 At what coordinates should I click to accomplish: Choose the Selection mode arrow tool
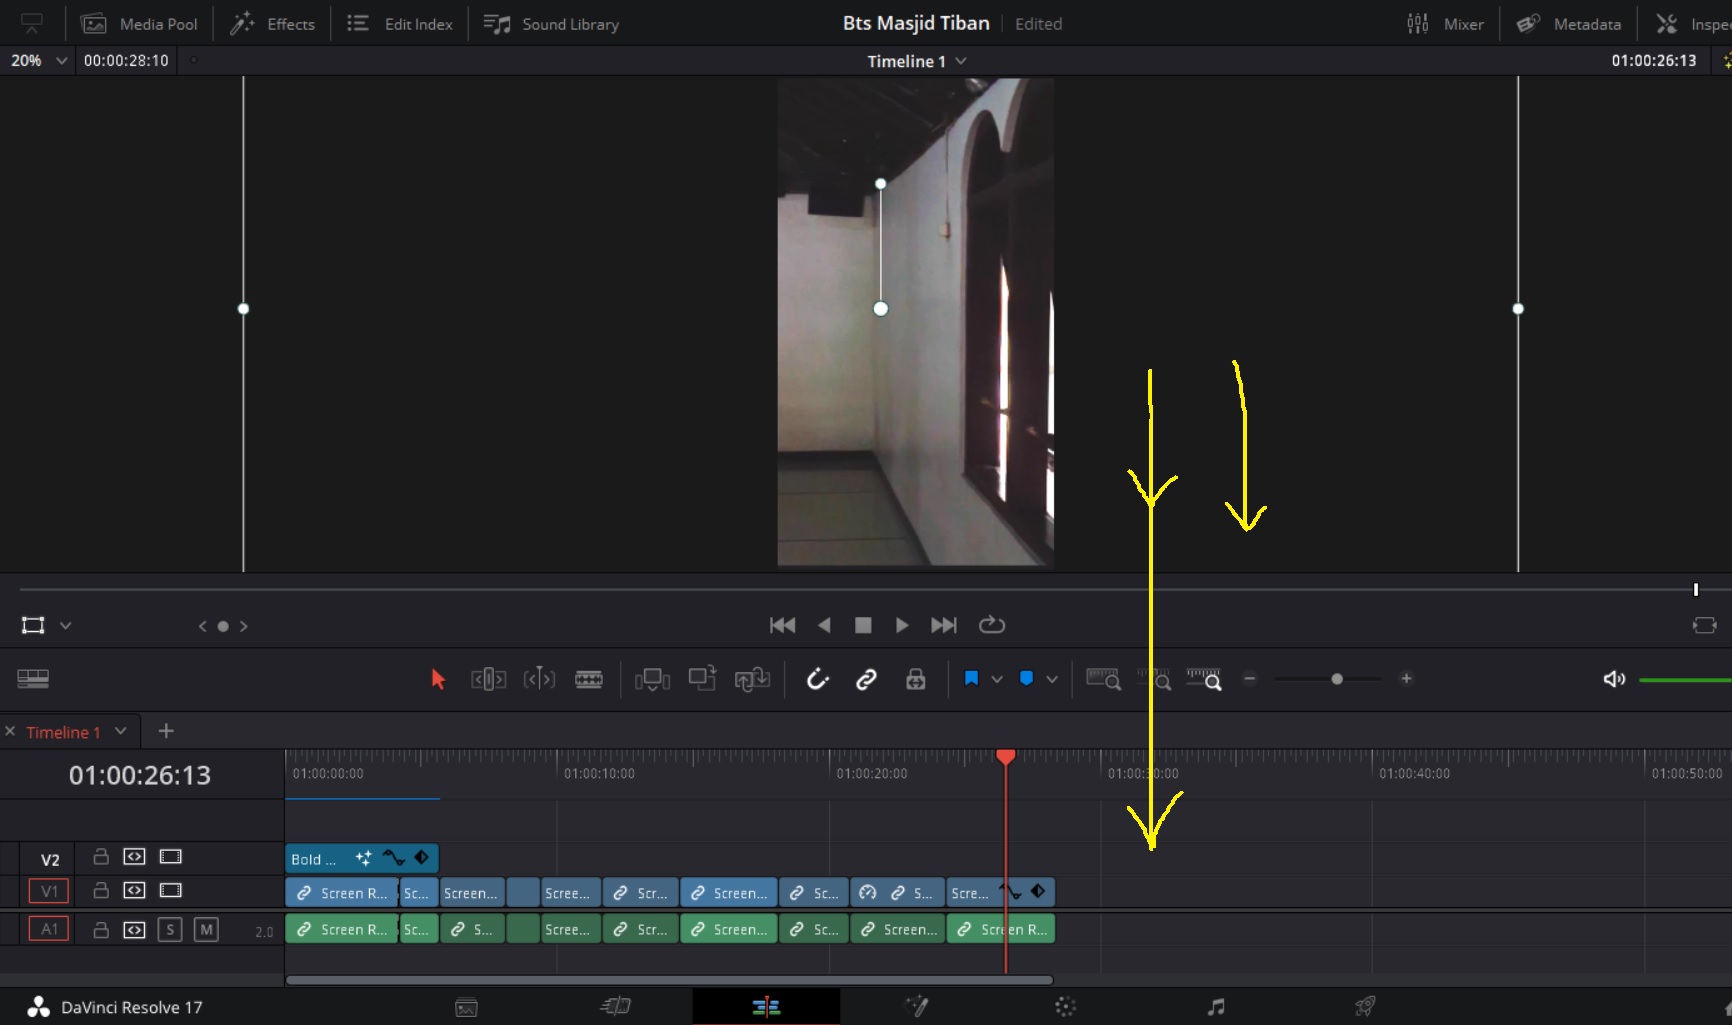[x=437, y=679]
